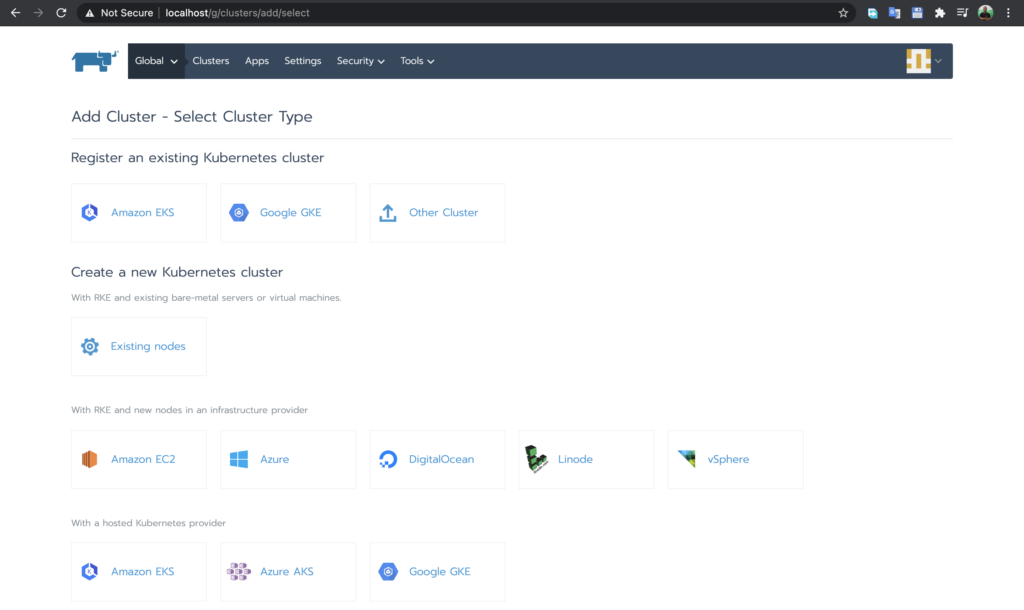Reload the page with refresh icon

pos(61,12)
